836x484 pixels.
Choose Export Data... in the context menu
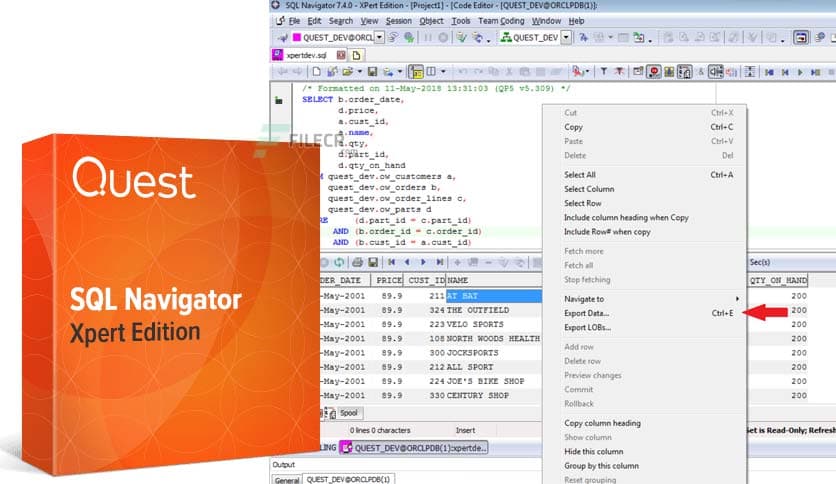(x=645, y=313)
